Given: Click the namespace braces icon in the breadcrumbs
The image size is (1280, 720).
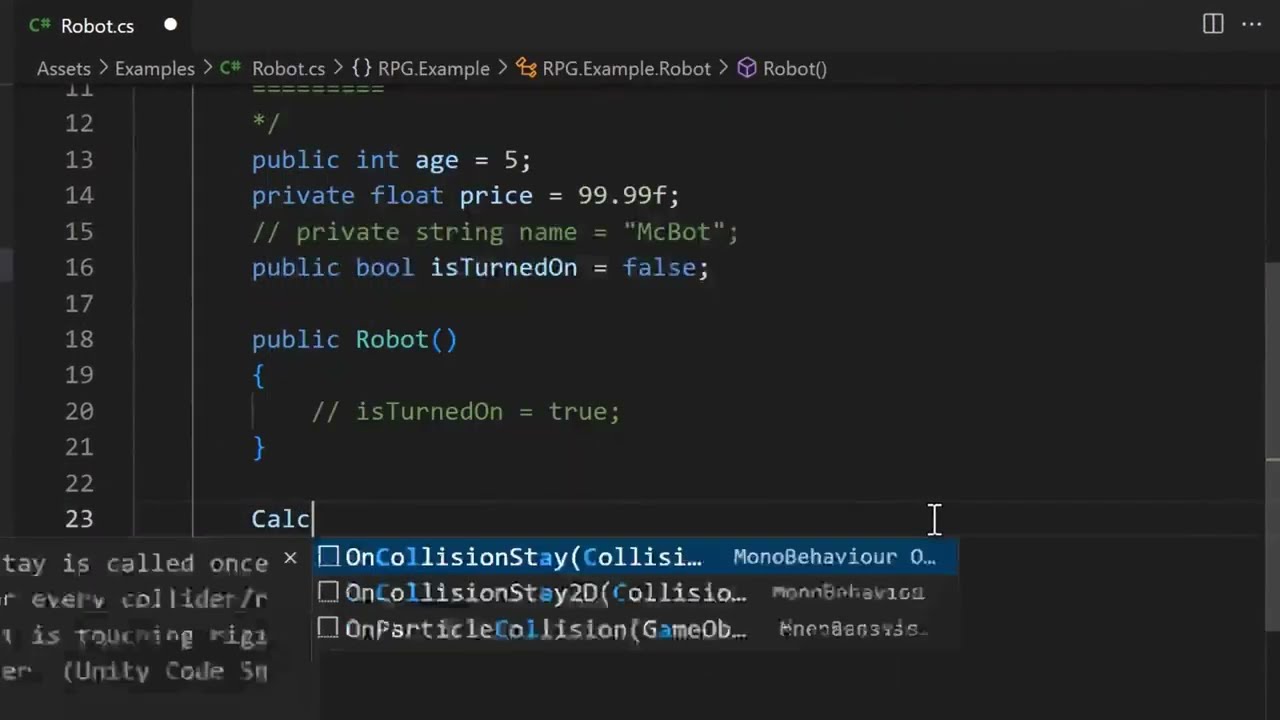Looking at the screenshot, I should click(361, 69).
